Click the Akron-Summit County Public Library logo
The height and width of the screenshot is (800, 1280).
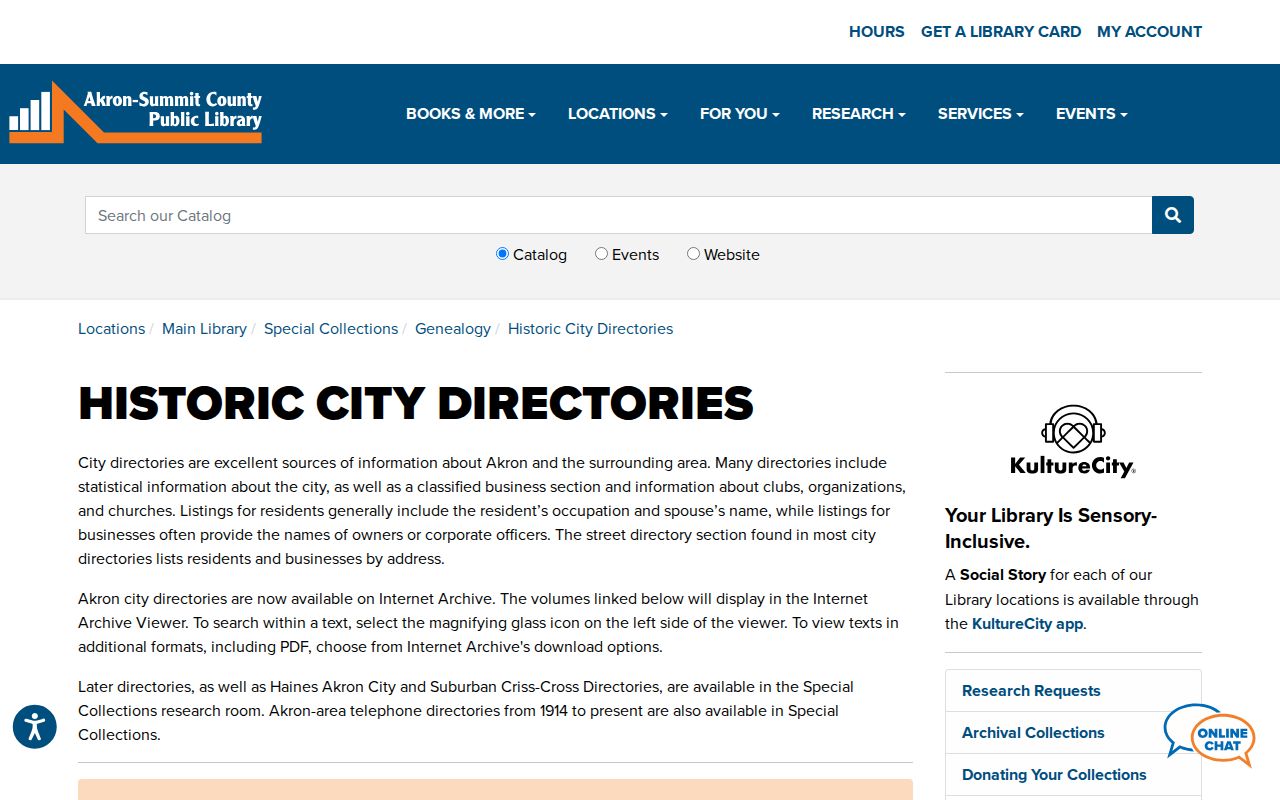136,113
